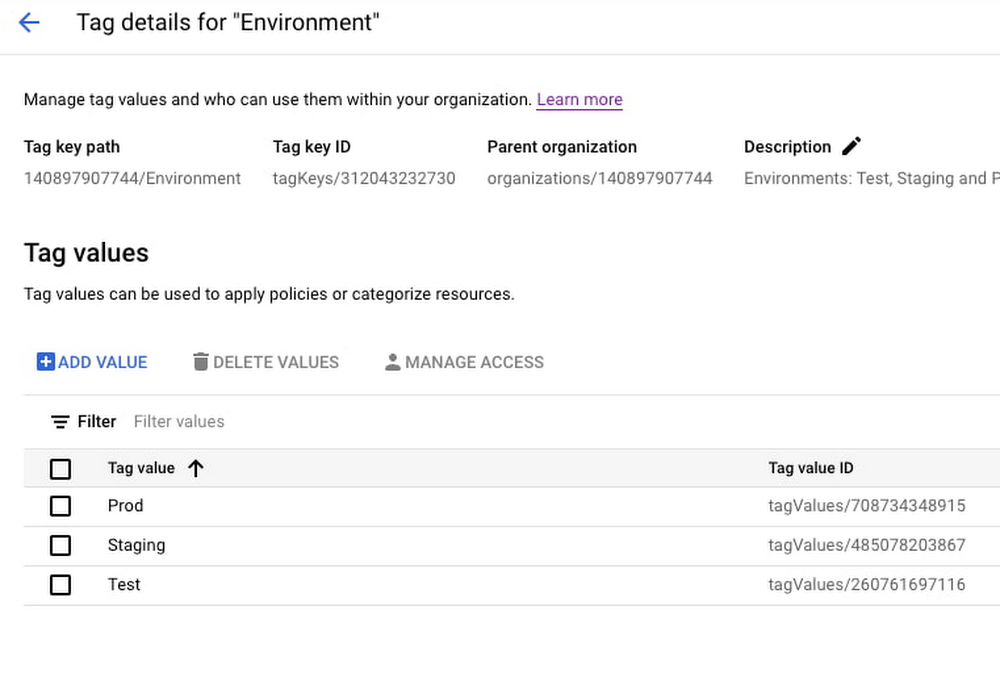Select the Prod tag value checkbox
The width and height of the screenshot is (1000, 698).
pyautogui.click(x=60, y=506)
